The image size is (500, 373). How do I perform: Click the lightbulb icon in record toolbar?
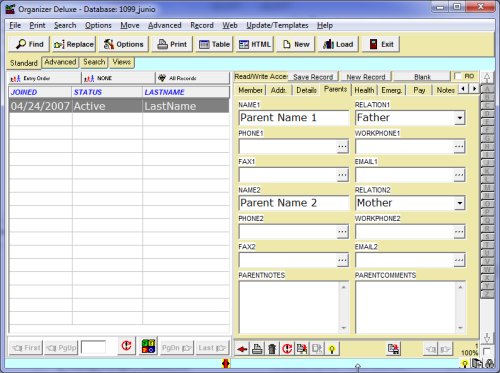pyautogui.click(x=332, y=349)
